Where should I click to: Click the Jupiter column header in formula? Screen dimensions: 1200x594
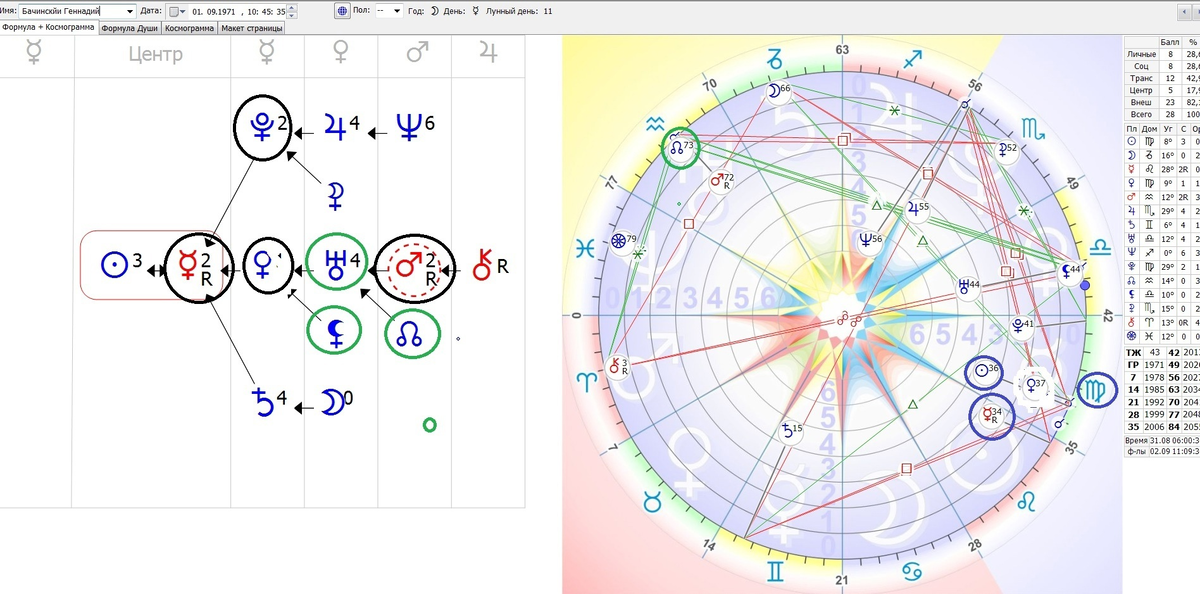(x=487, y=54)
